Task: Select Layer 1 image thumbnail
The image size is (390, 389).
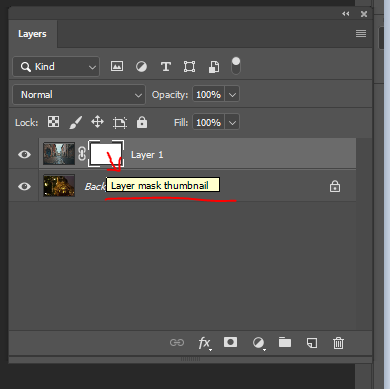Action: pos(59,154)
